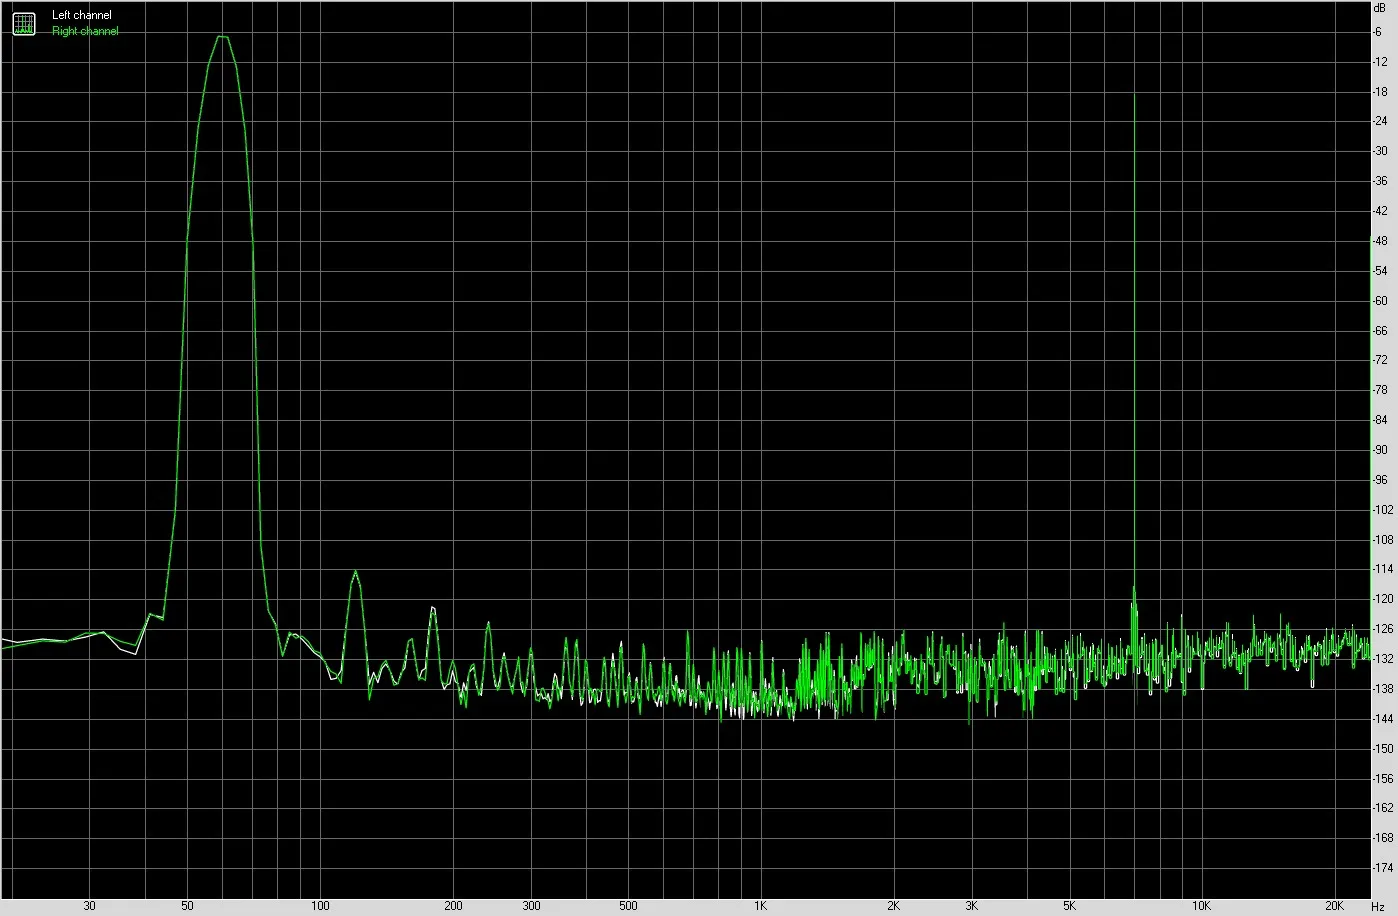Select the Right channel legend label
The image size is (1398, 916).
tap(85, 31)
